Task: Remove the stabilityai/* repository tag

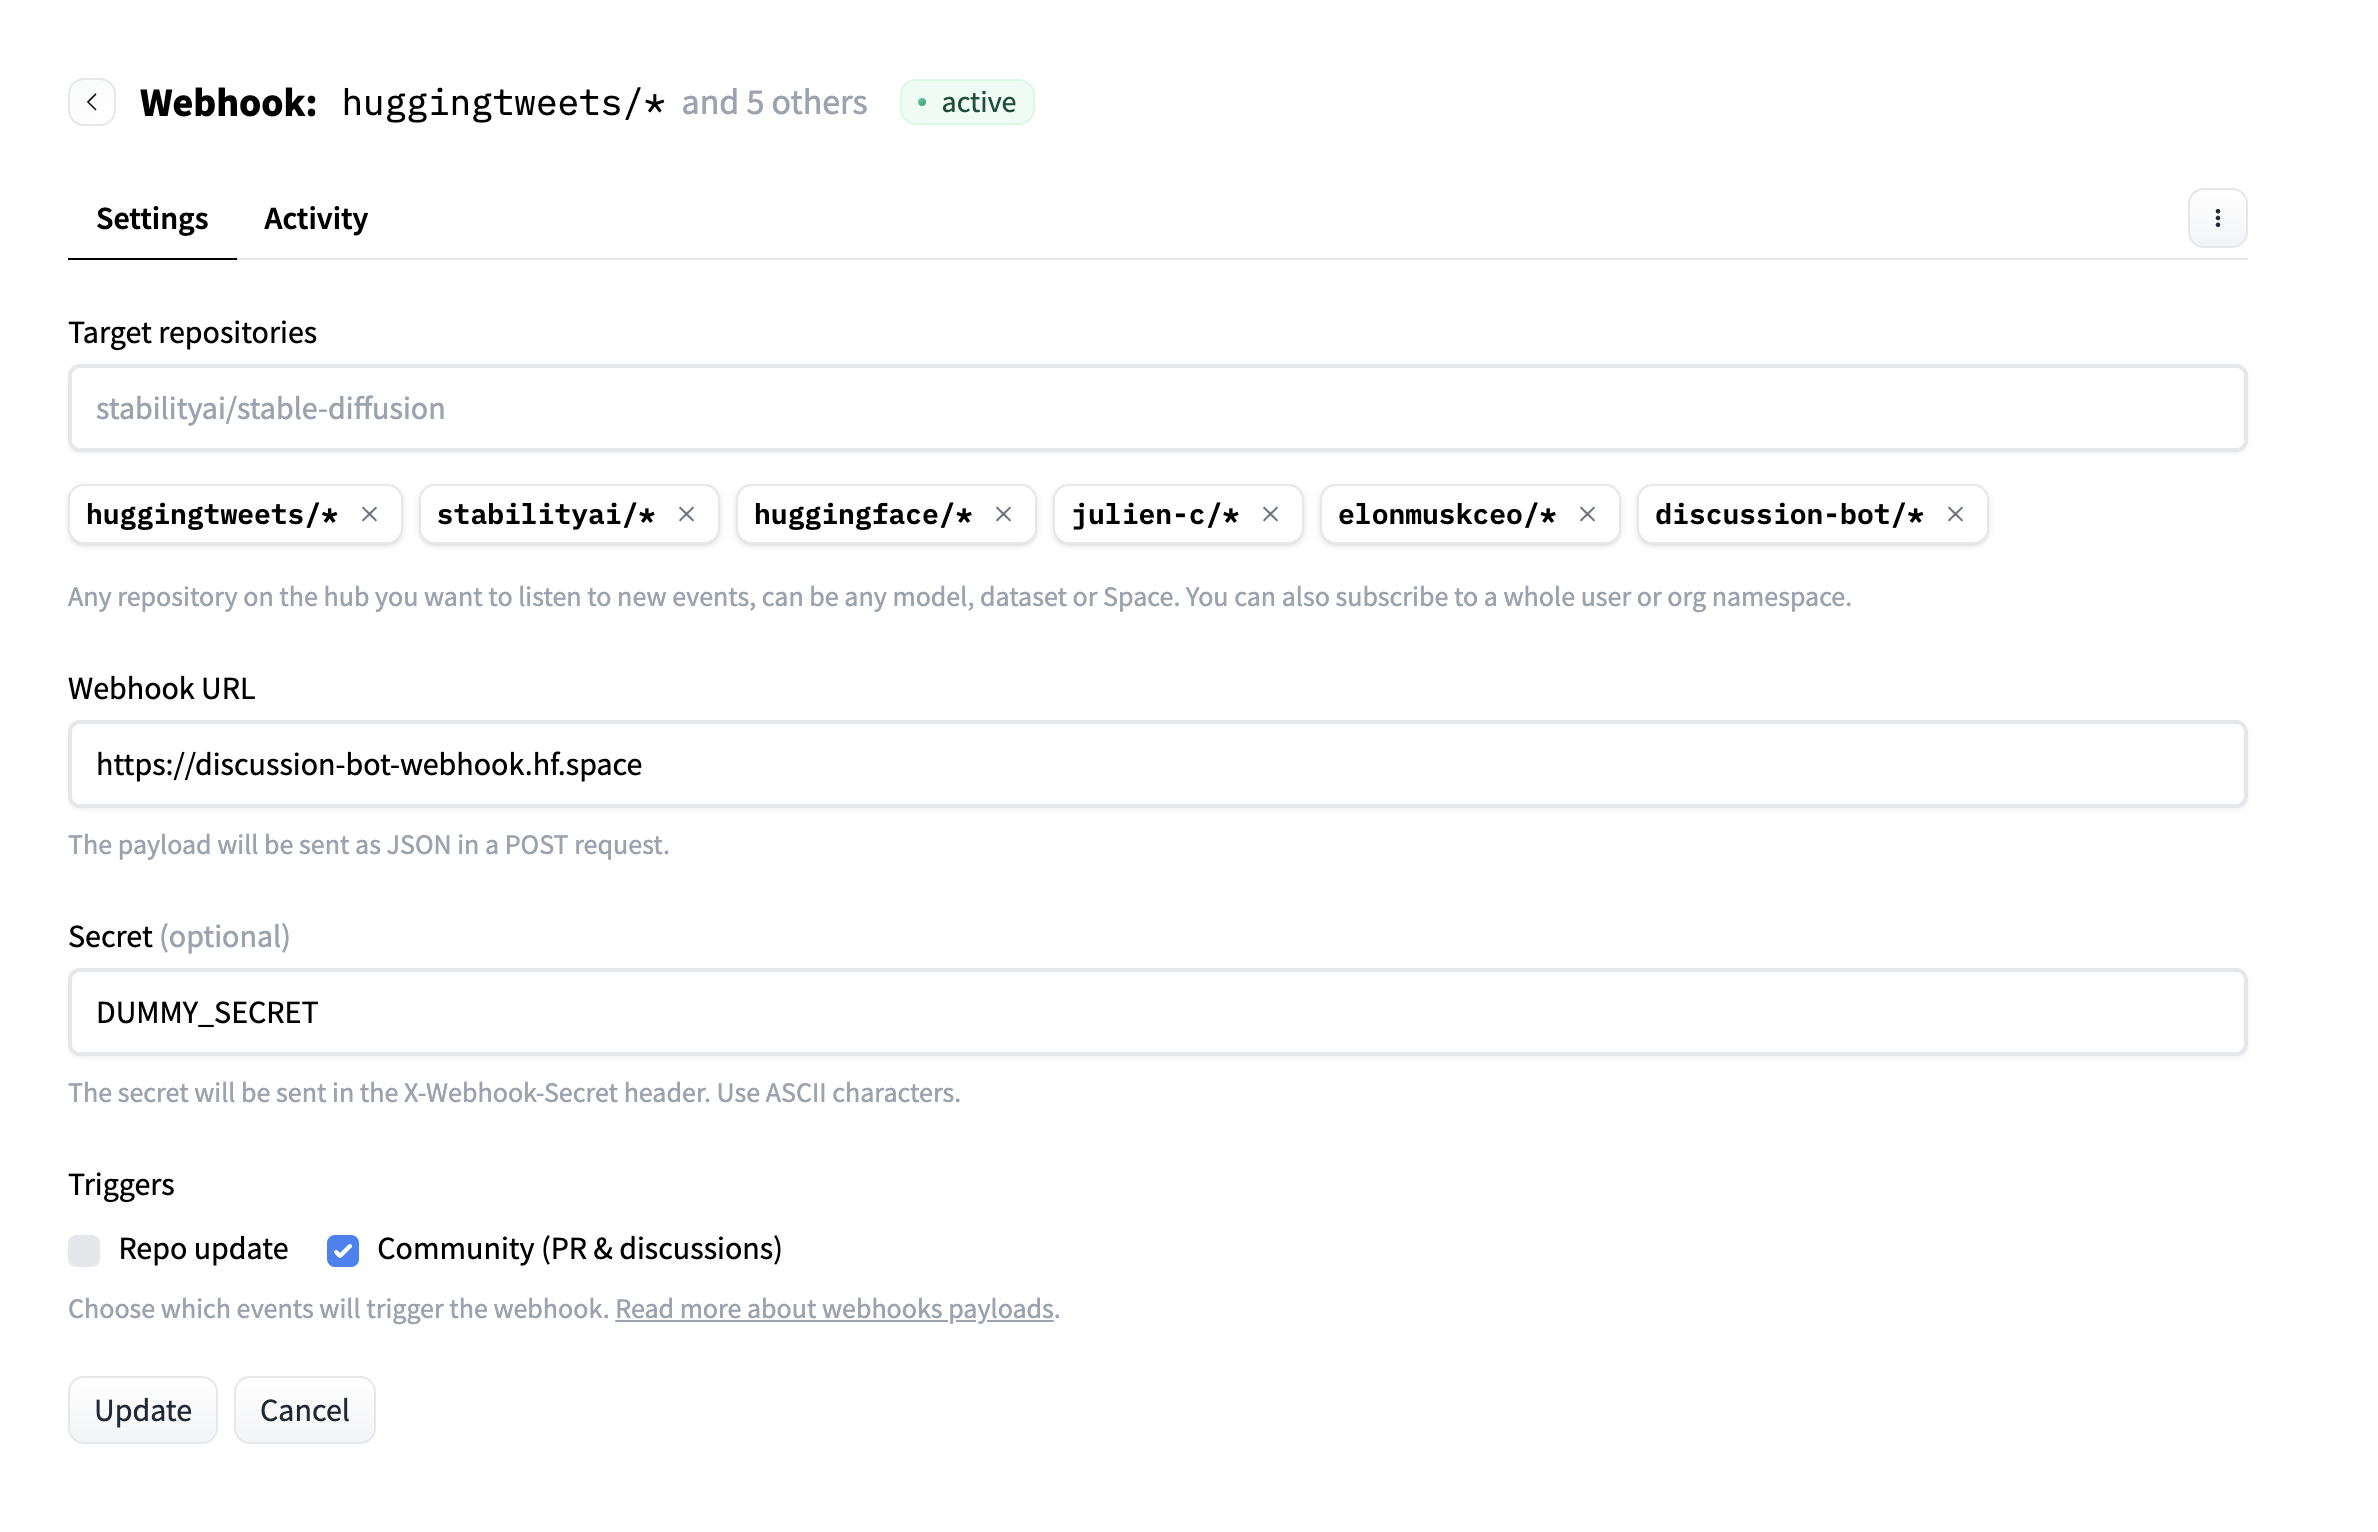Action: 687,514
